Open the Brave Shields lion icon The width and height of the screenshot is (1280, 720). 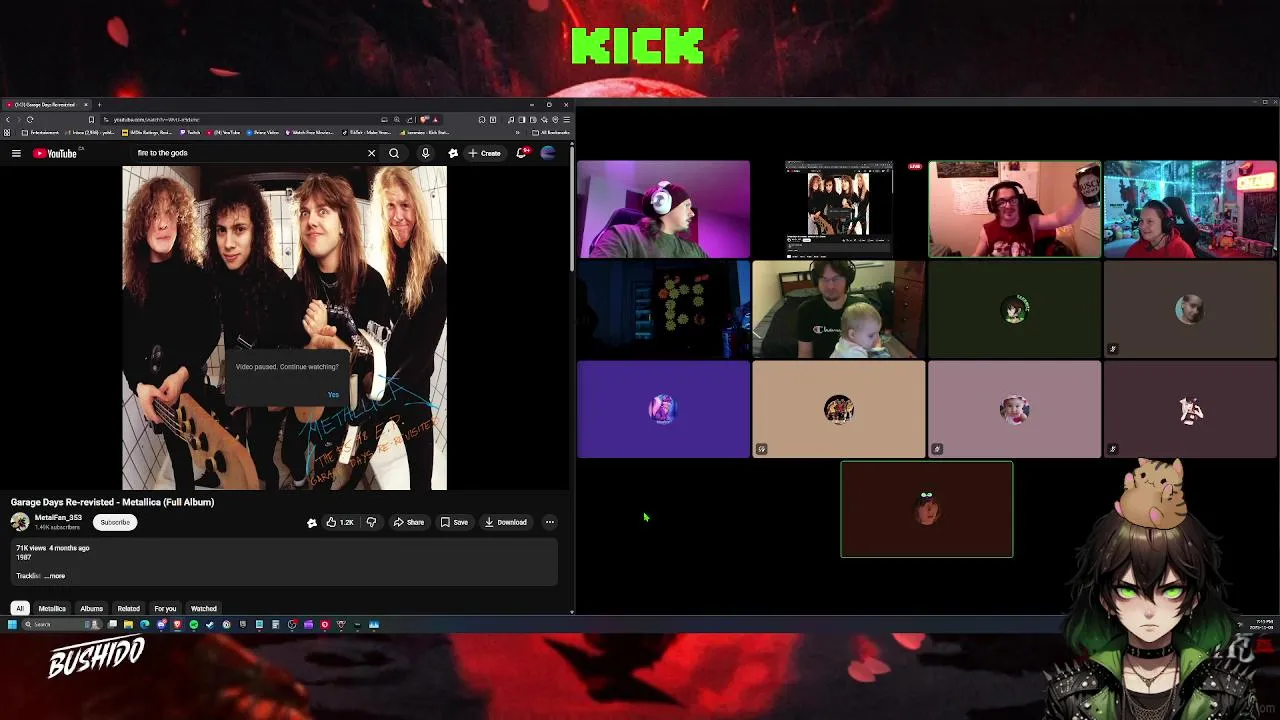424,119
